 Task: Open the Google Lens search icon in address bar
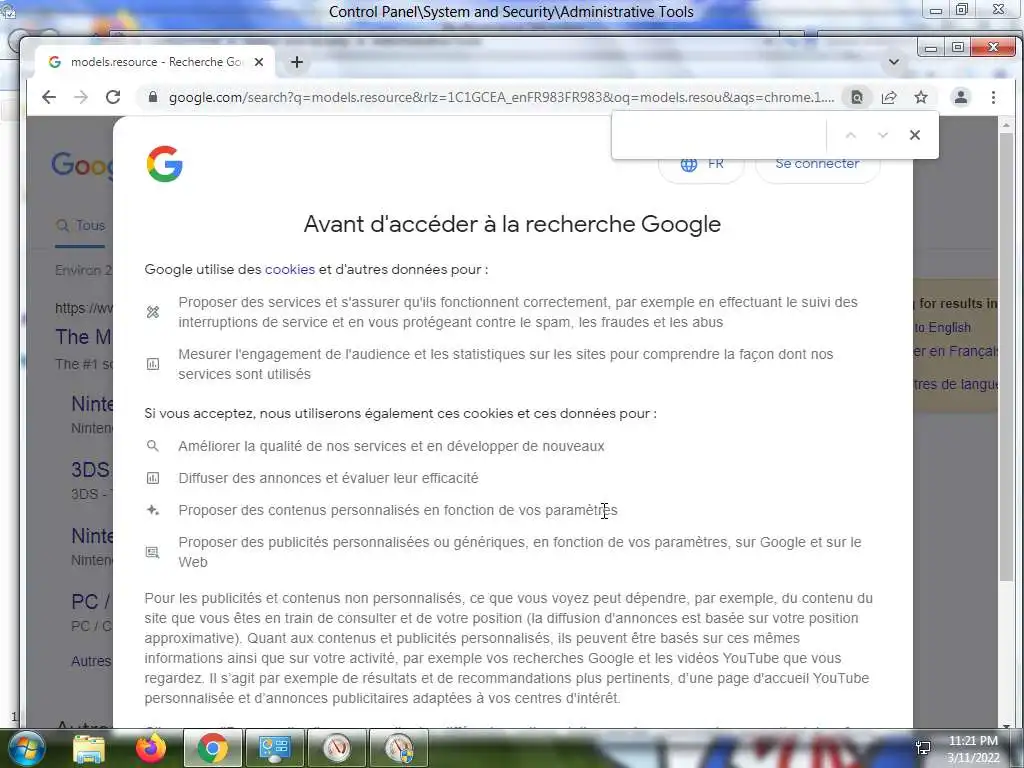pos(857,97)
